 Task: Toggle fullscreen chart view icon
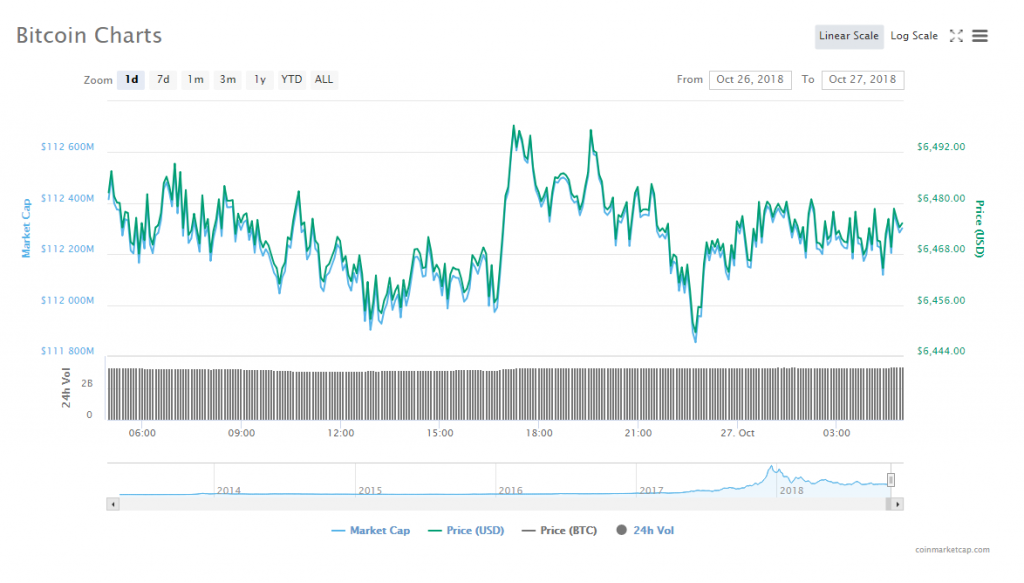click(956, 36)
